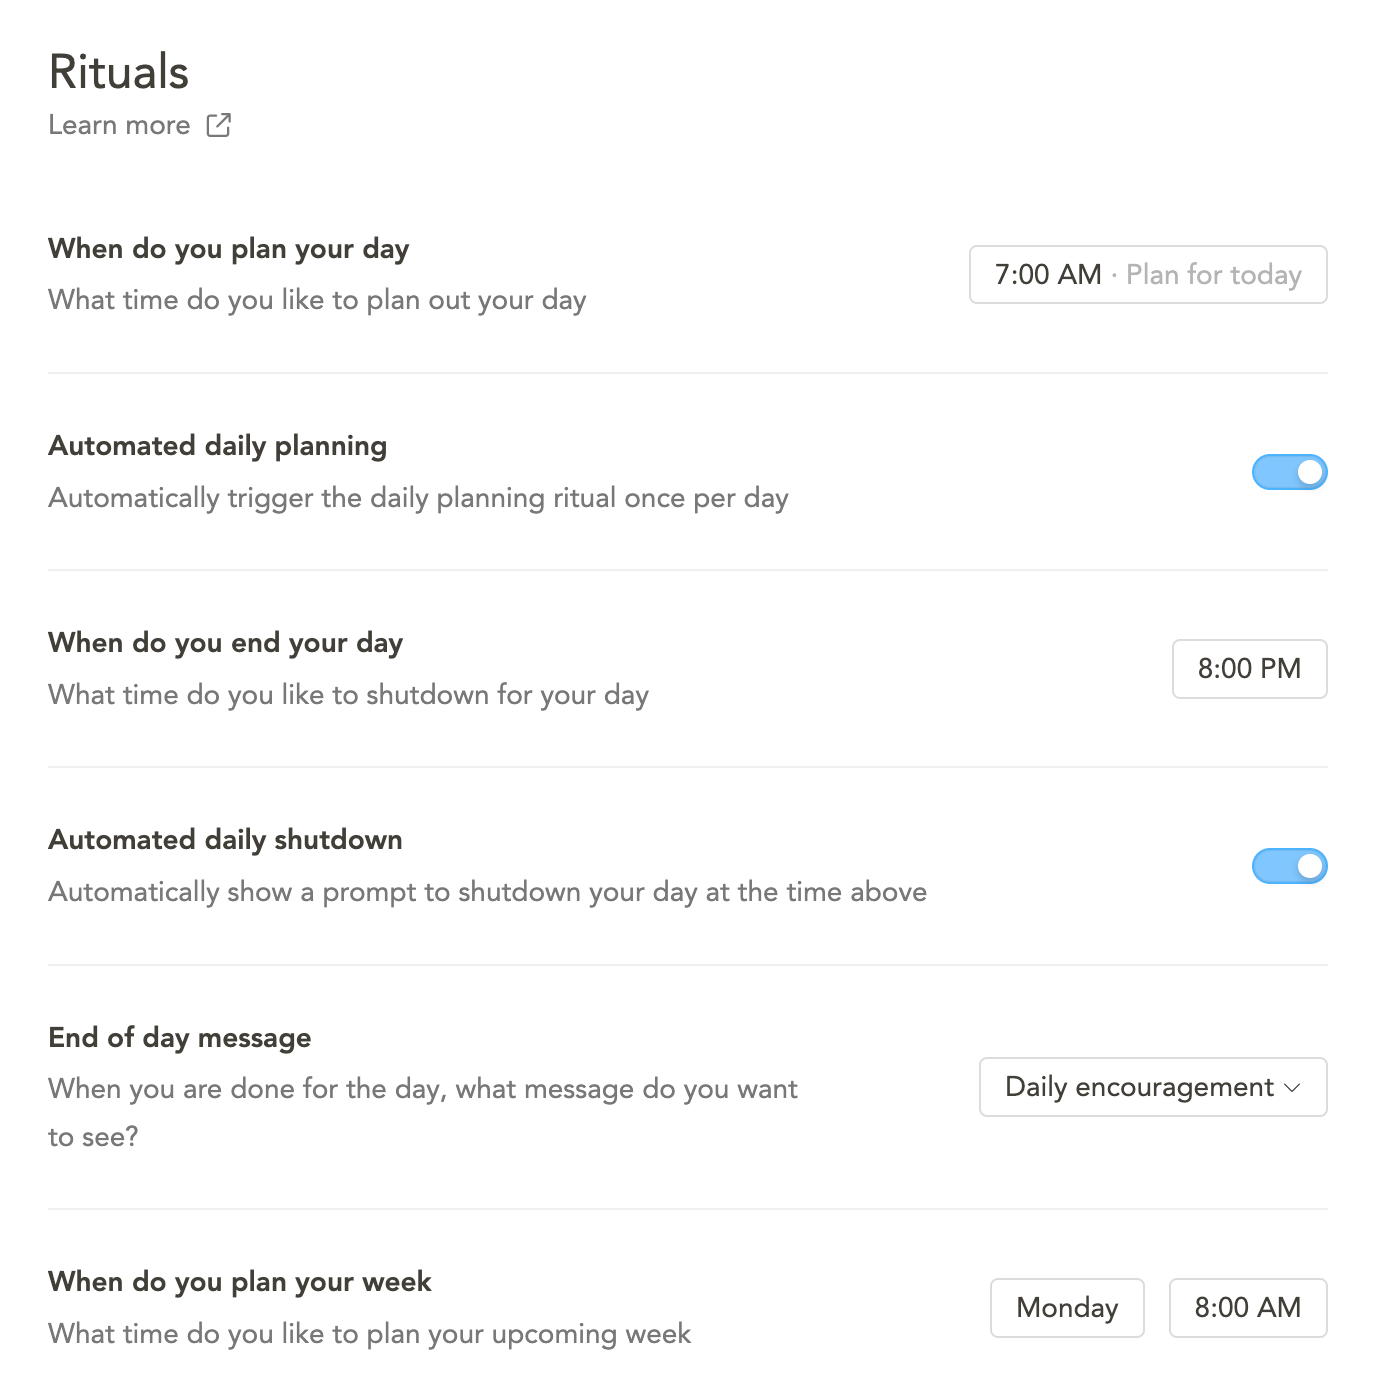Click 'When do you plan your week' heading
This screenshot has width=1376, height=1400.
pos(240,1282)
